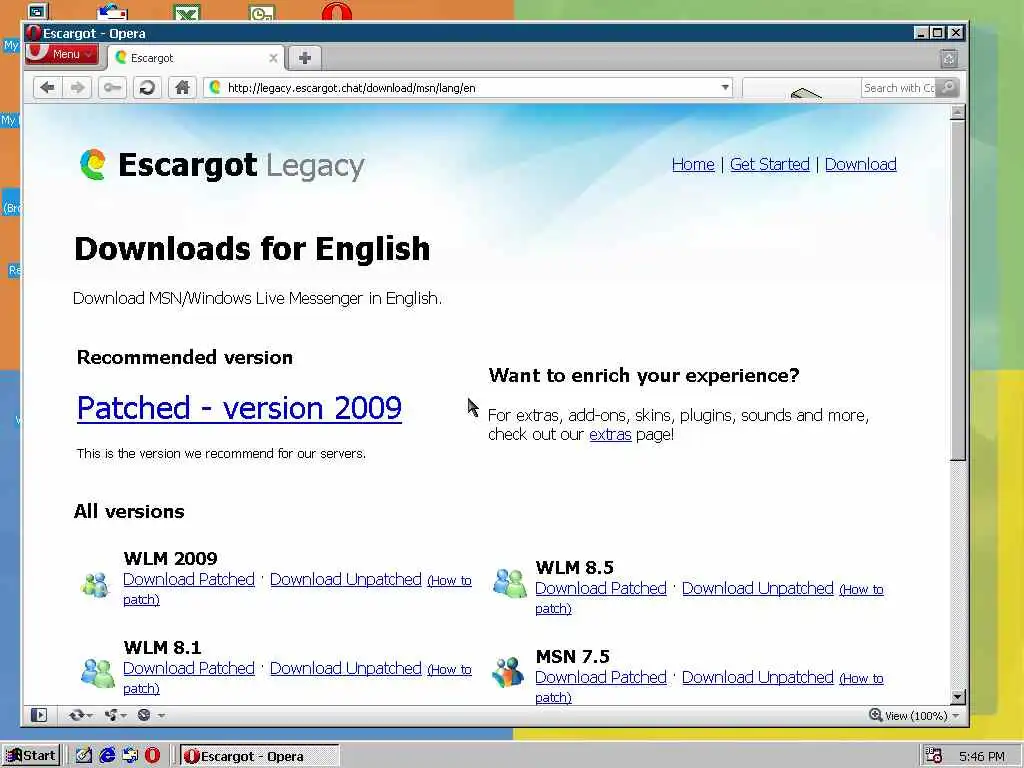This screenshot has height=768, width=1024.
Task: Download Unpatched MSN 7.5
Action: 758,677
